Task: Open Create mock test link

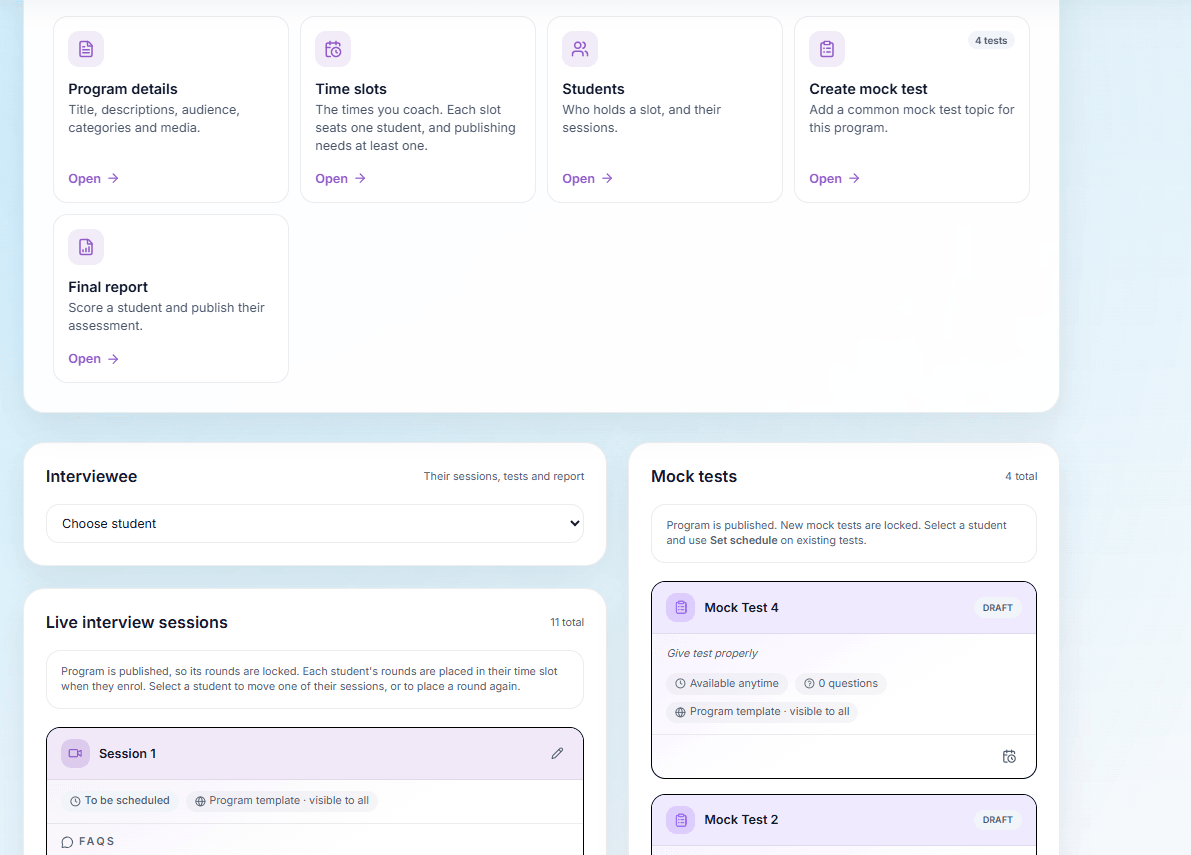Action: pyautogui.click(x=834, y=178)
